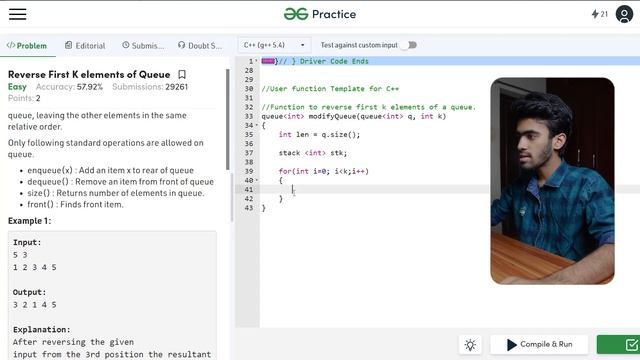
Task: Open the C++ (g++ 5.4) language dropdown
Action: point(274,45)
